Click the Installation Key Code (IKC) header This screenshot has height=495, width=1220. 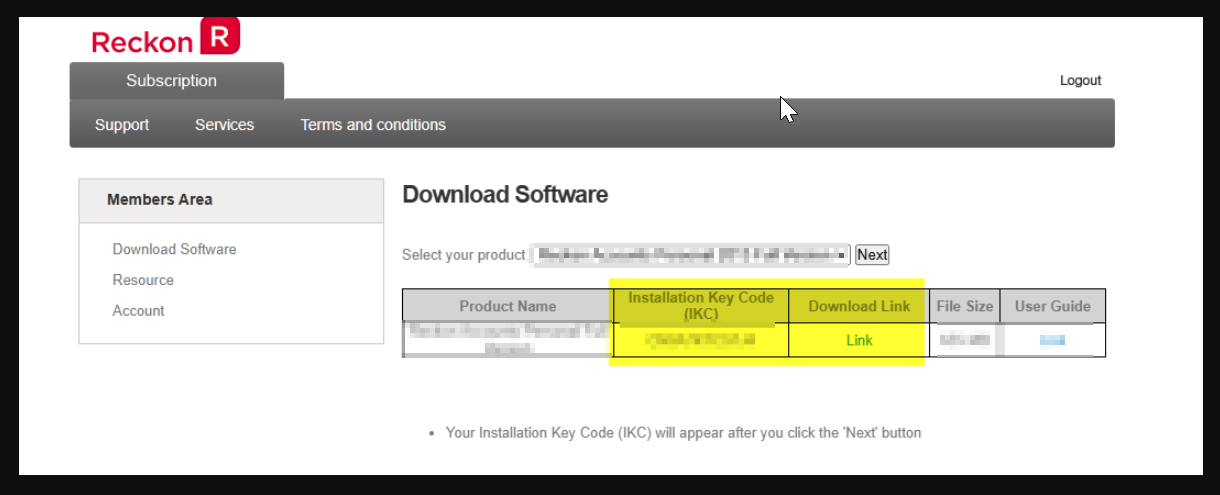pyautogui.click(x=700, y=306)
